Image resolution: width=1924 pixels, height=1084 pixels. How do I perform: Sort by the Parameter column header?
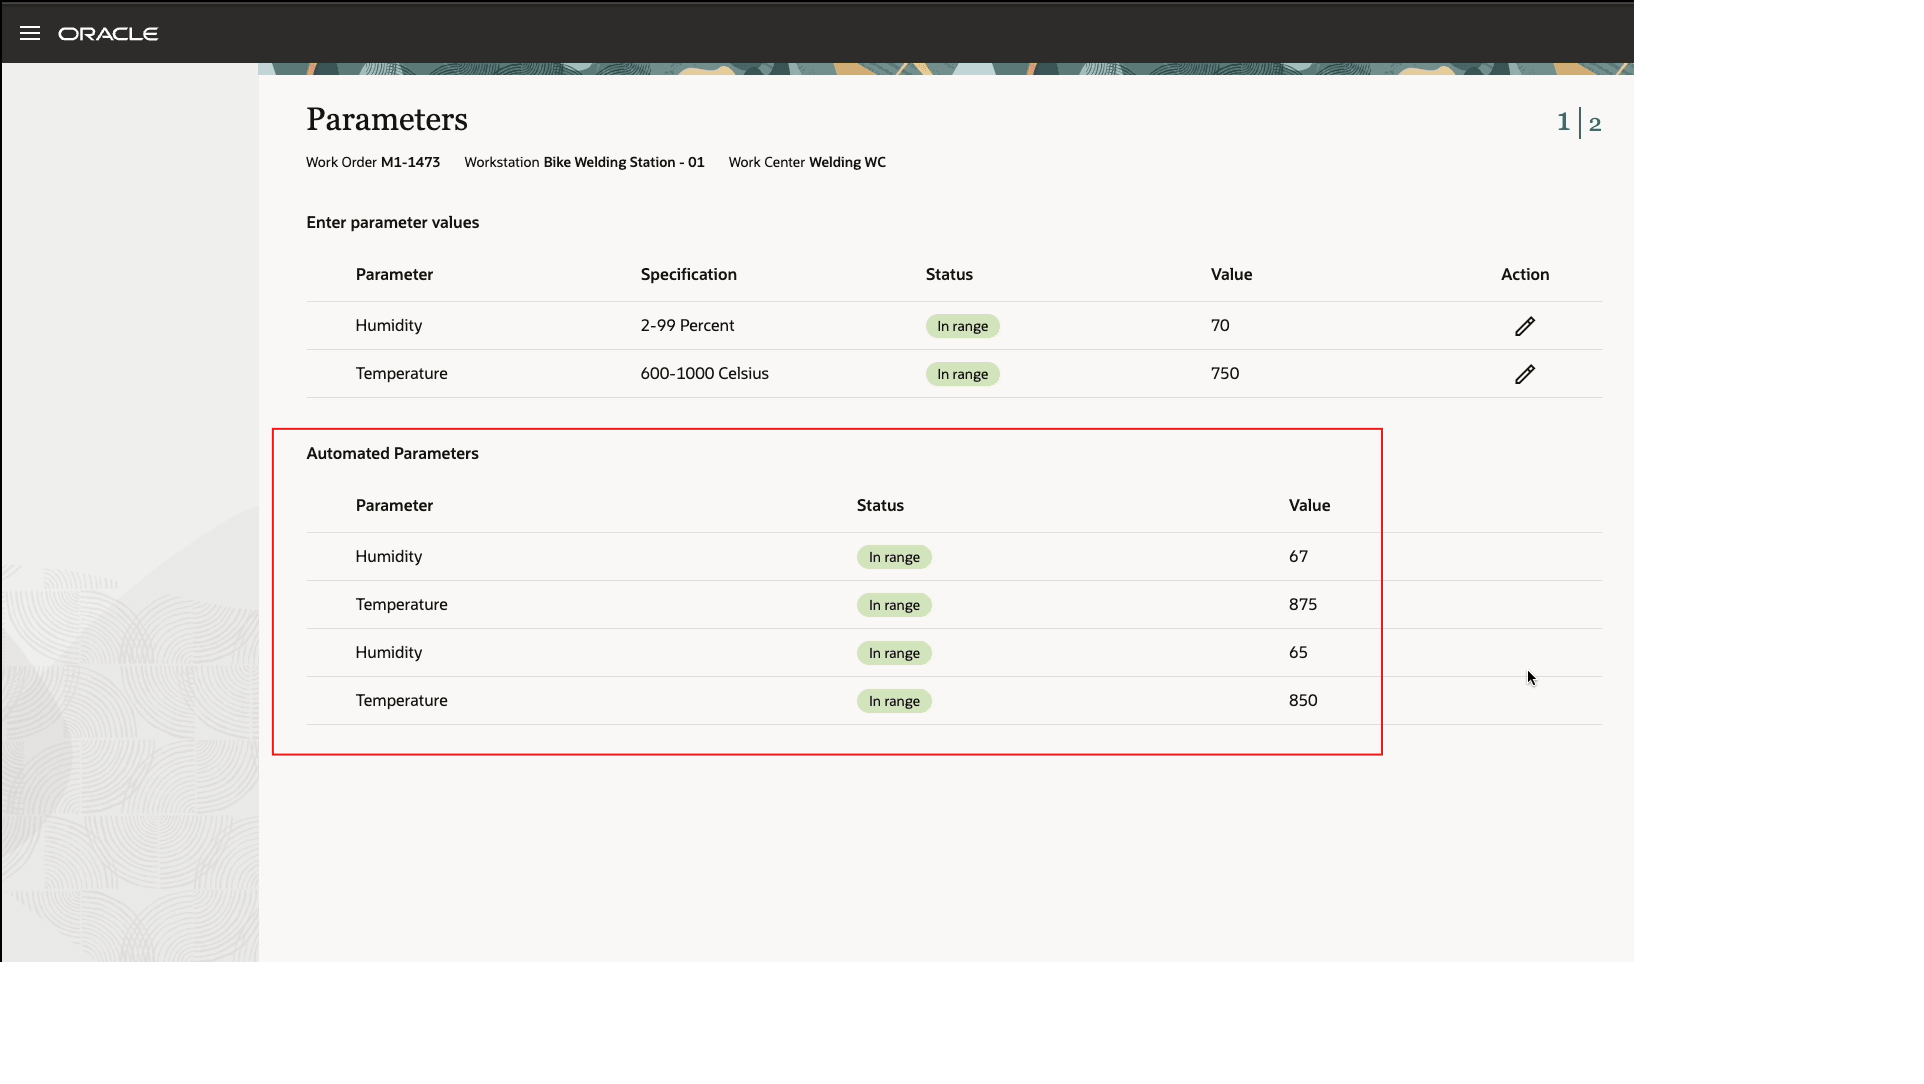393,273
